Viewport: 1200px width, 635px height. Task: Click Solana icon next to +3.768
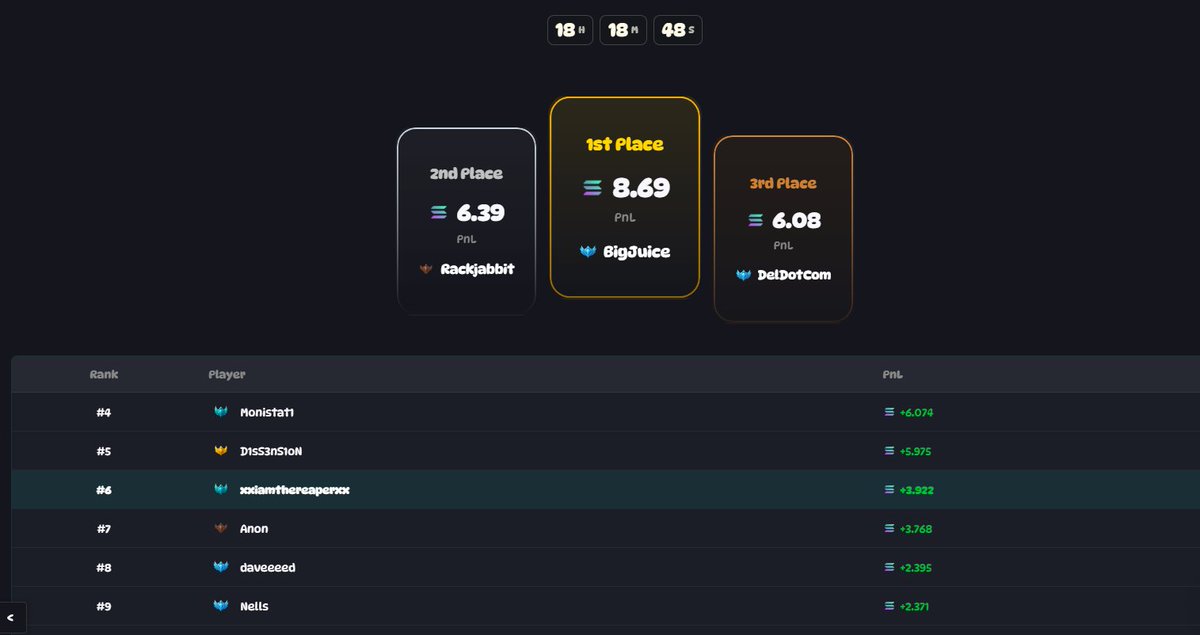click(x=889, y=528)
